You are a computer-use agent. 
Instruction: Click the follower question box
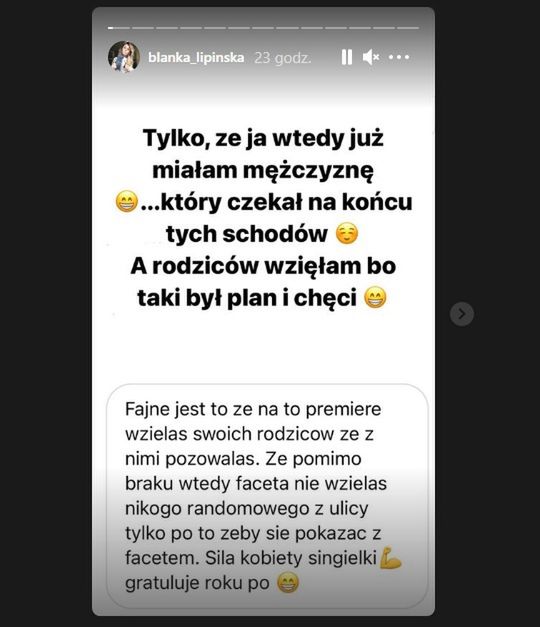click(x=267, y=496)
